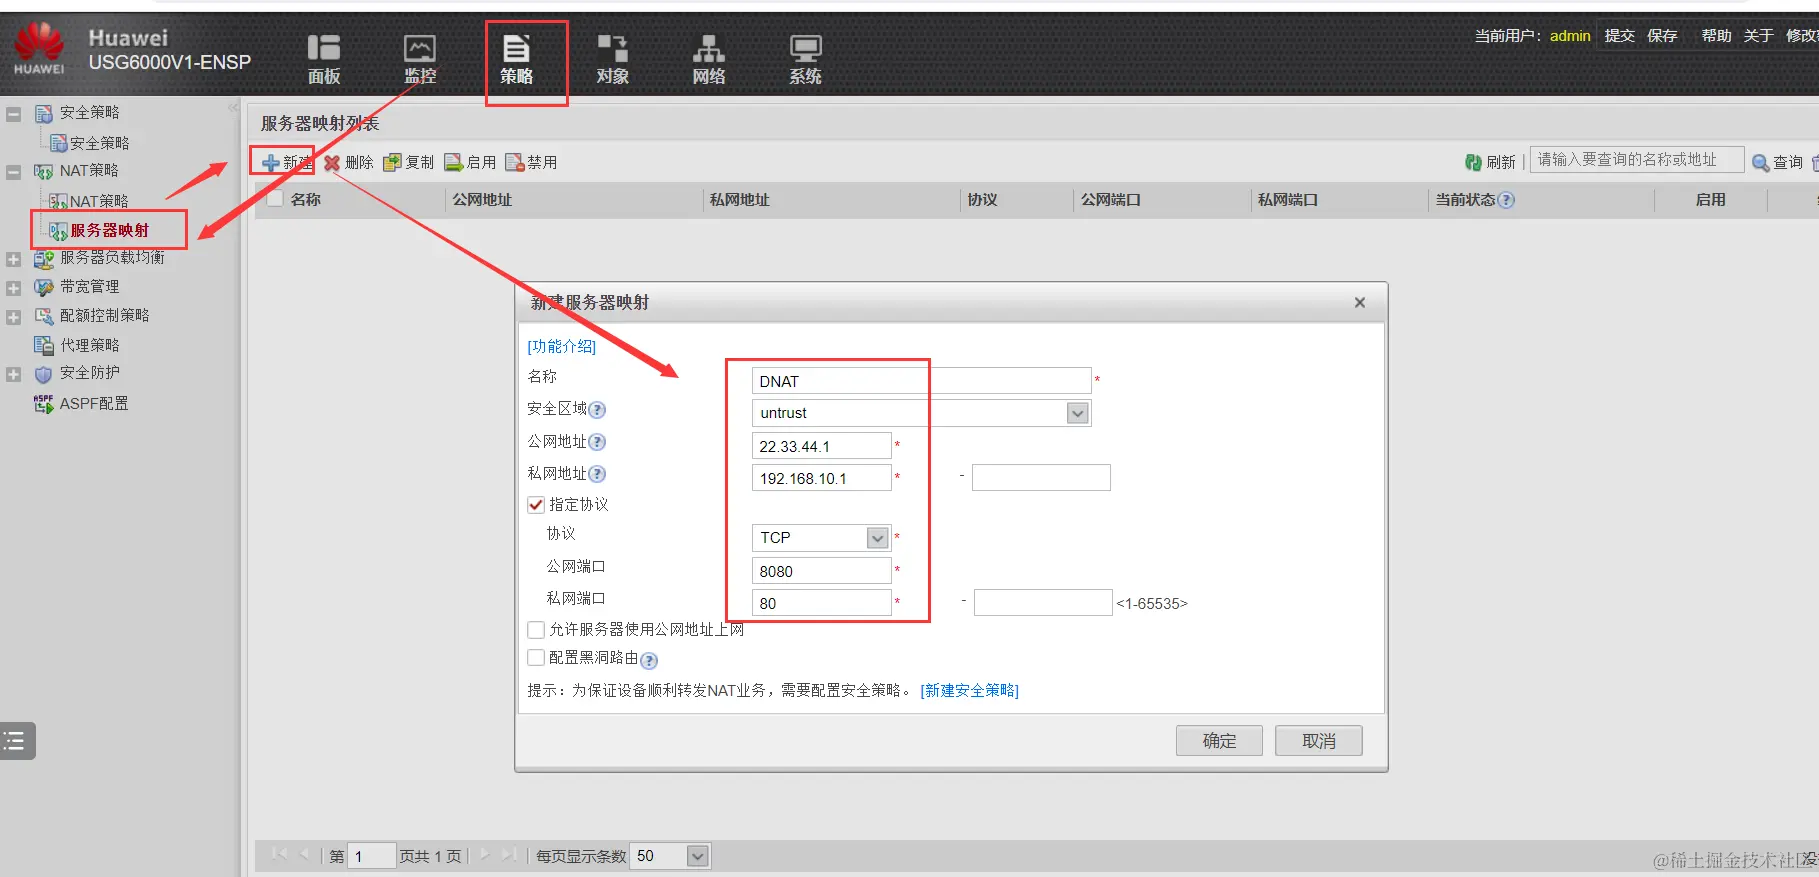The image size is (1819, 877).
Task: Click the 复制 copy toolbar icon
Action: (392, 162)
